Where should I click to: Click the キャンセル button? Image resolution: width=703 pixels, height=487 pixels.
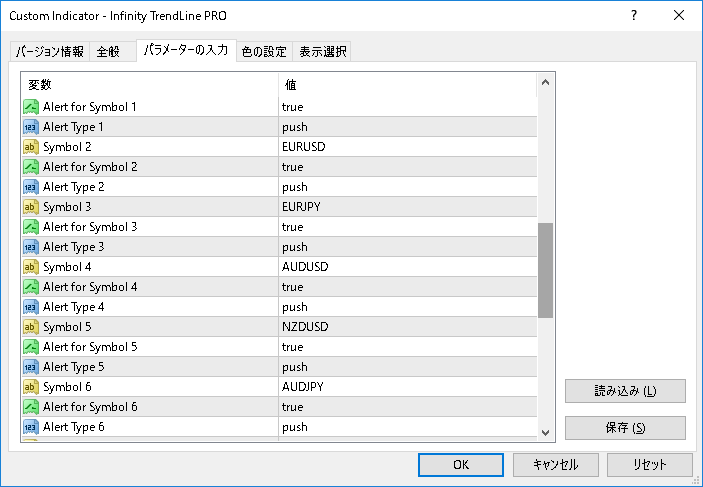coord(555,465)
